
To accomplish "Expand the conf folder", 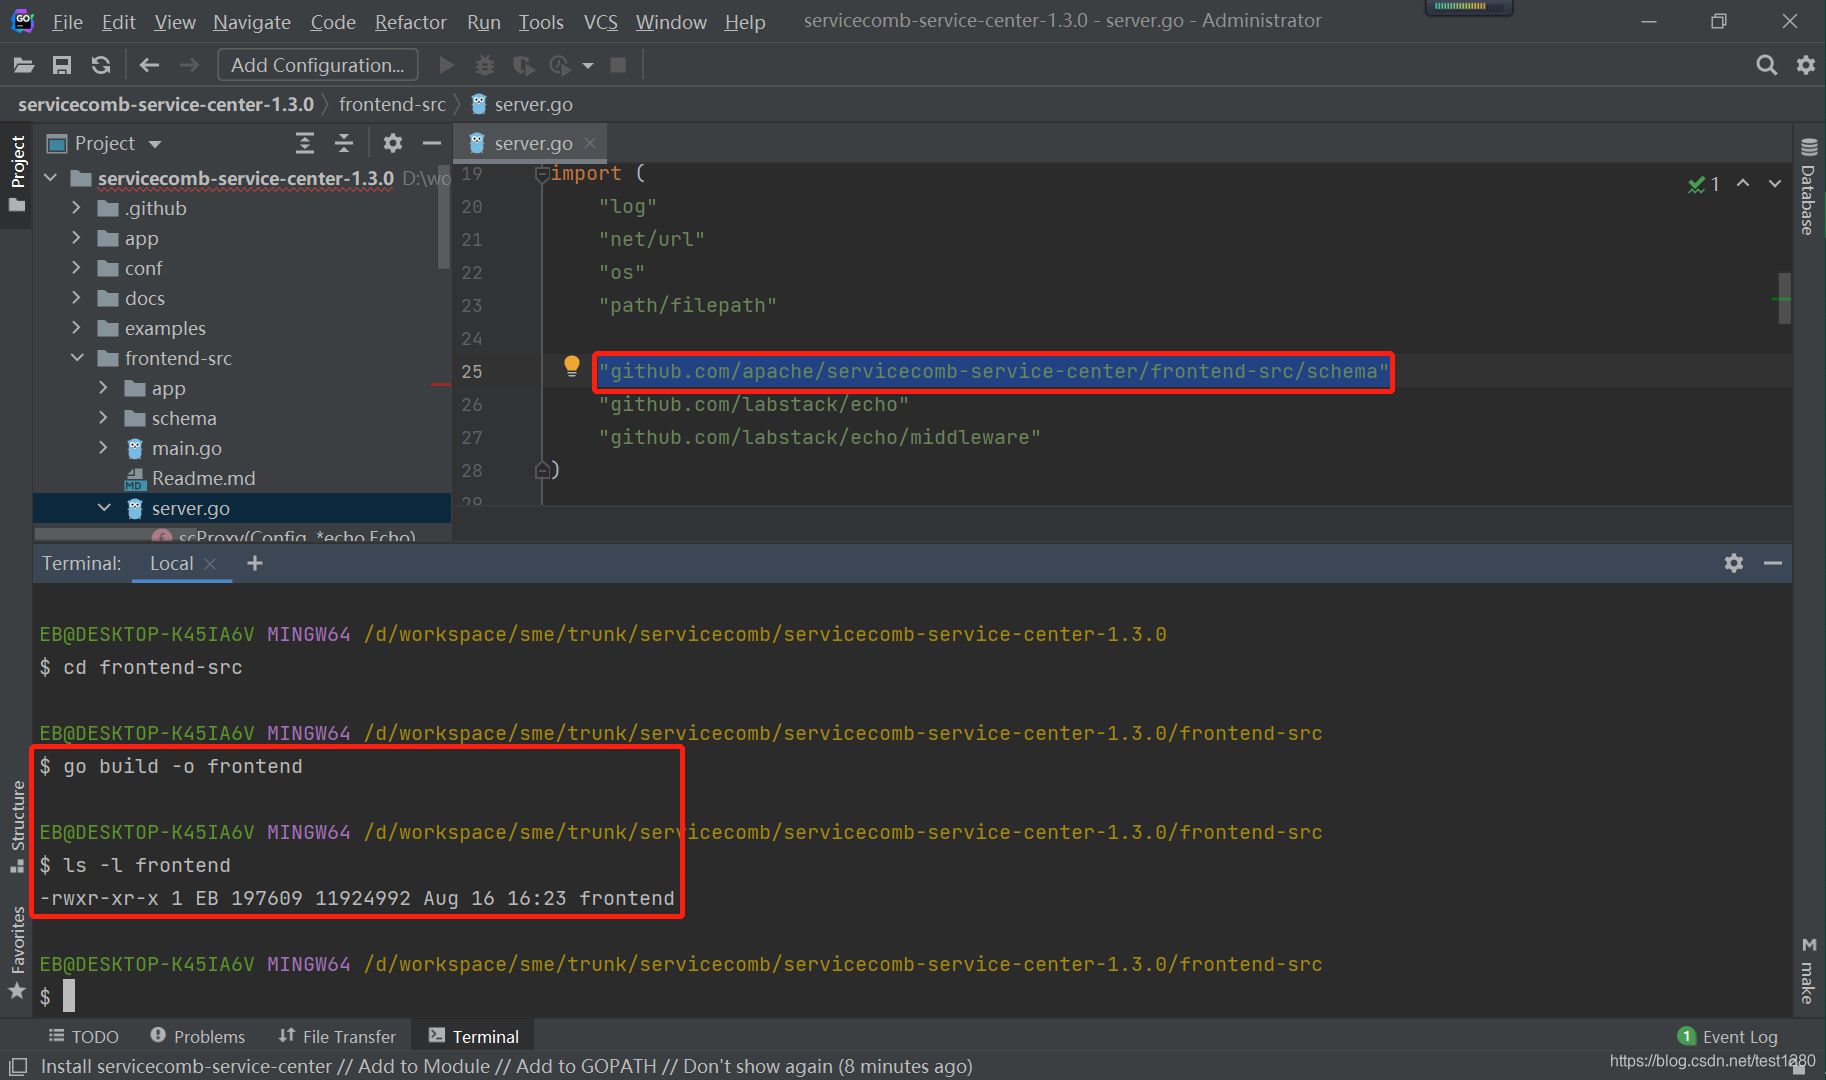I will [76, 268].
